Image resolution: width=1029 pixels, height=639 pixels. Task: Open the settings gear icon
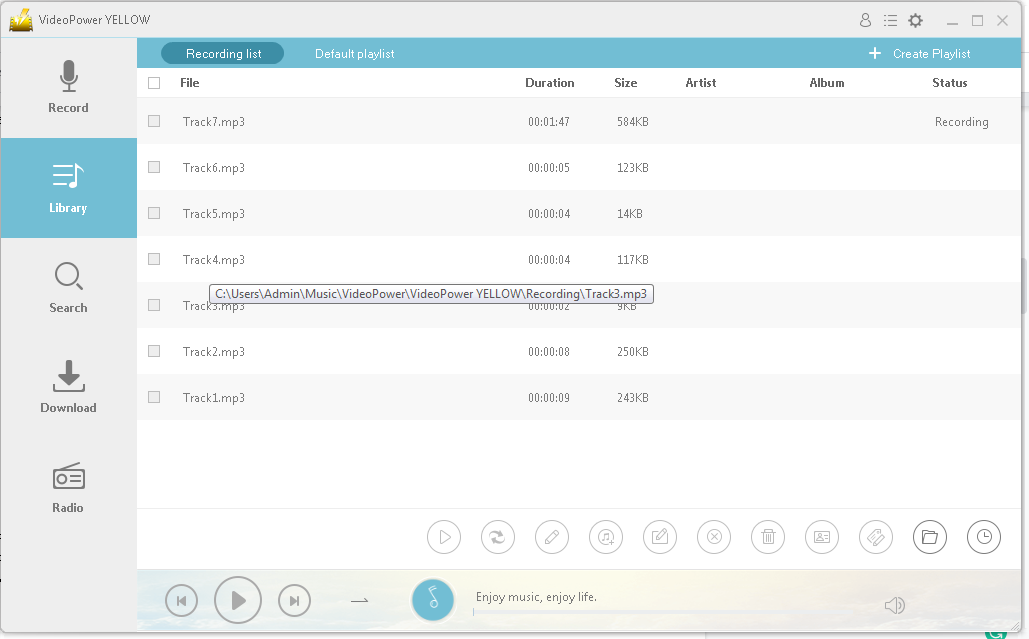coord(915,19)
